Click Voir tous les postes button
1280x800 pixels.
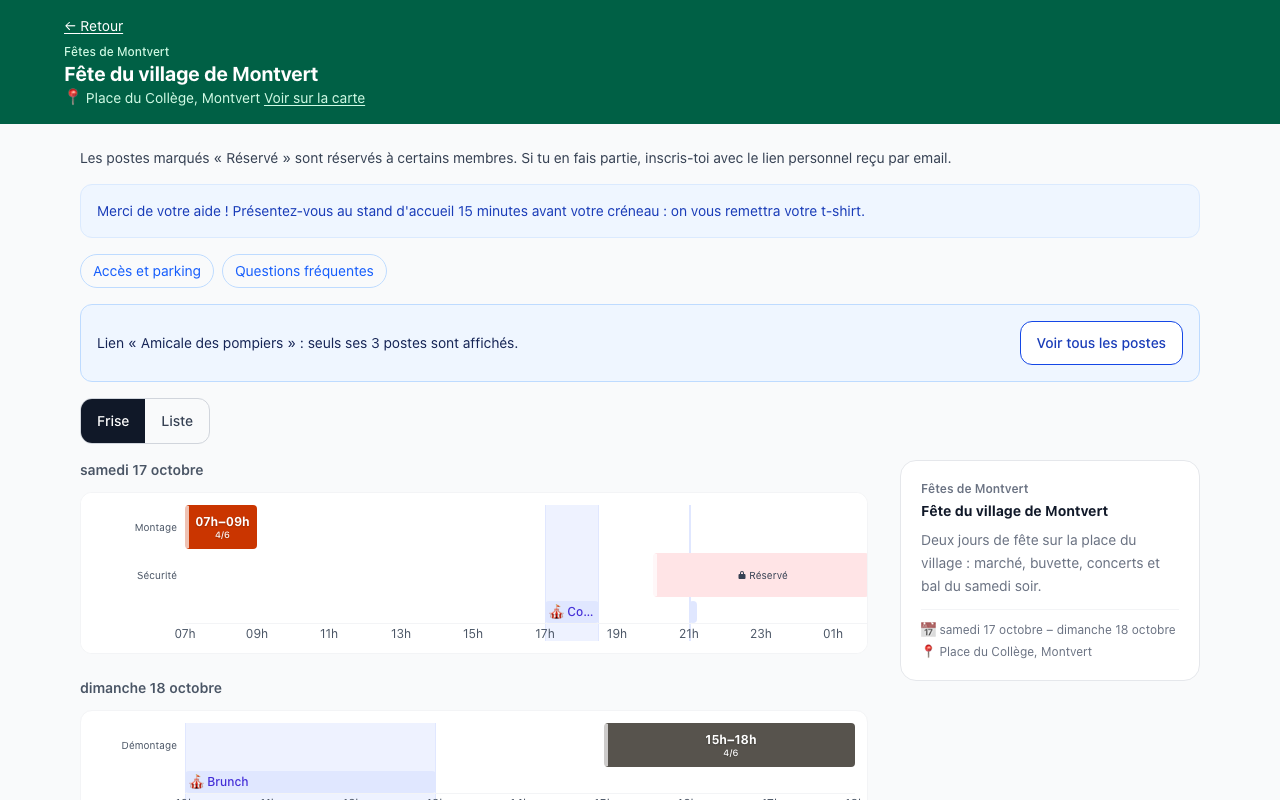click(1101, 343)
